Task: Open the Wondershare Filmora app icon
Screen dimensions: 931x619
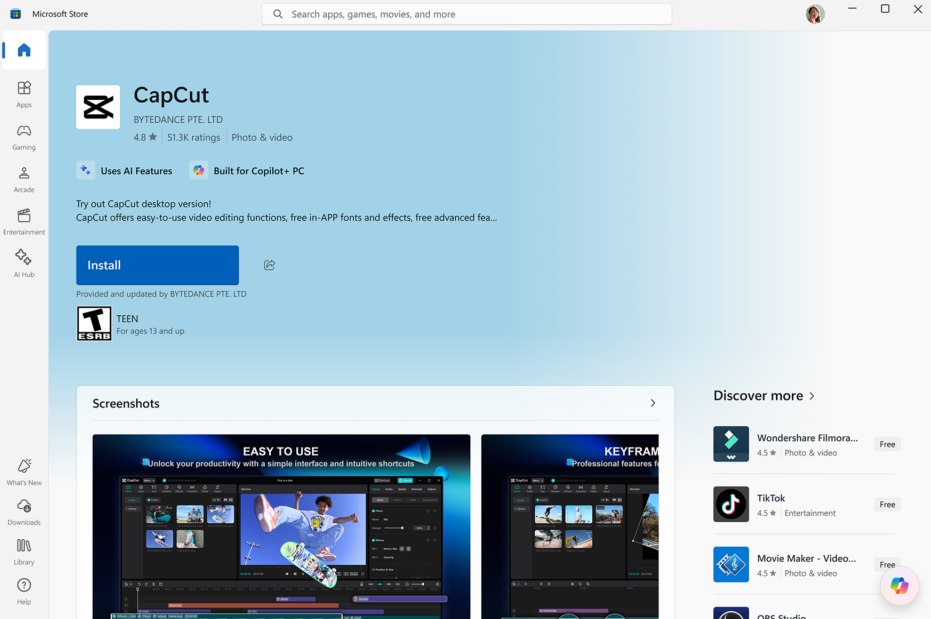Action: (x=731, y=444)
